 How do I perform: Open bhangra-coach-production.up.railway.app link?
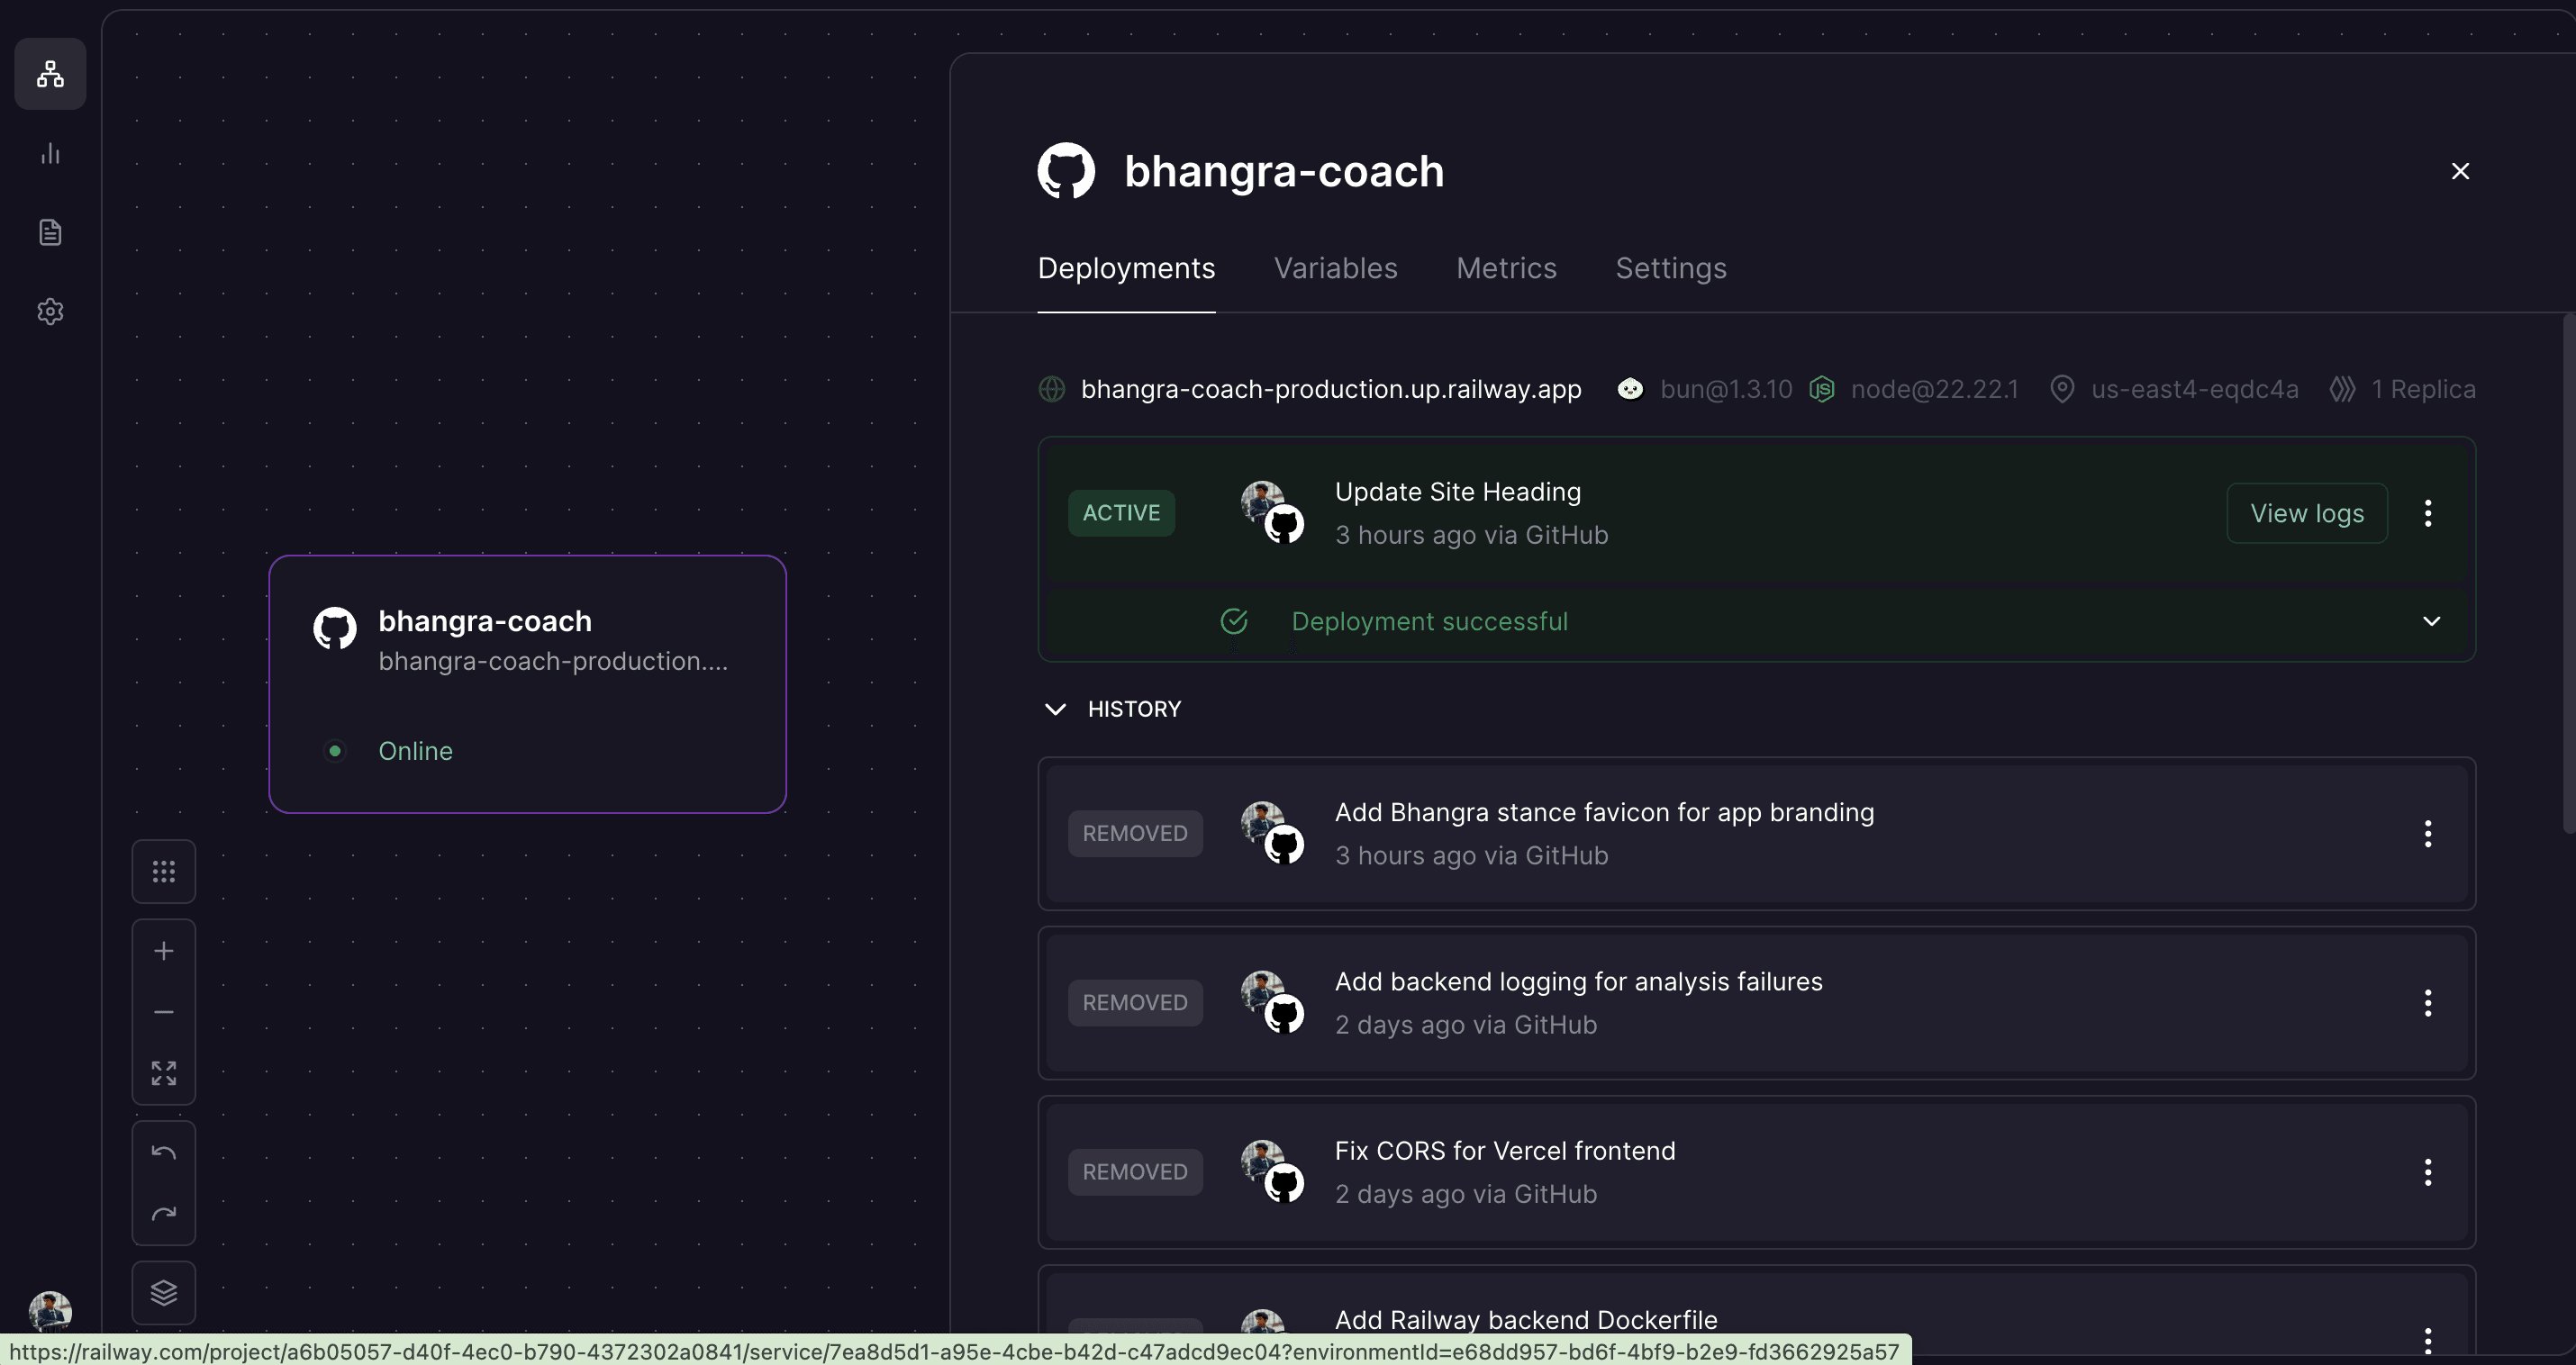[x=1331, y=389]
